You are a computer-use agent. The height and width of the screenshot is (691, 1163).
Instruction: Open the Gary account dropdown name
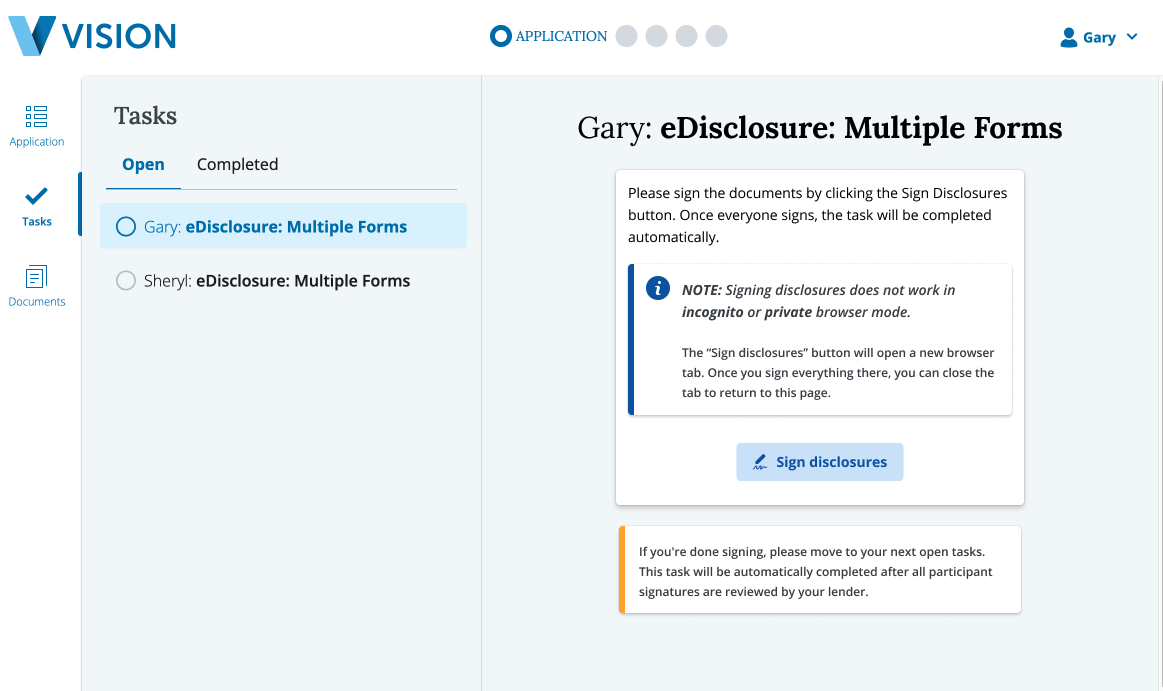click(x=1099, y=37)
